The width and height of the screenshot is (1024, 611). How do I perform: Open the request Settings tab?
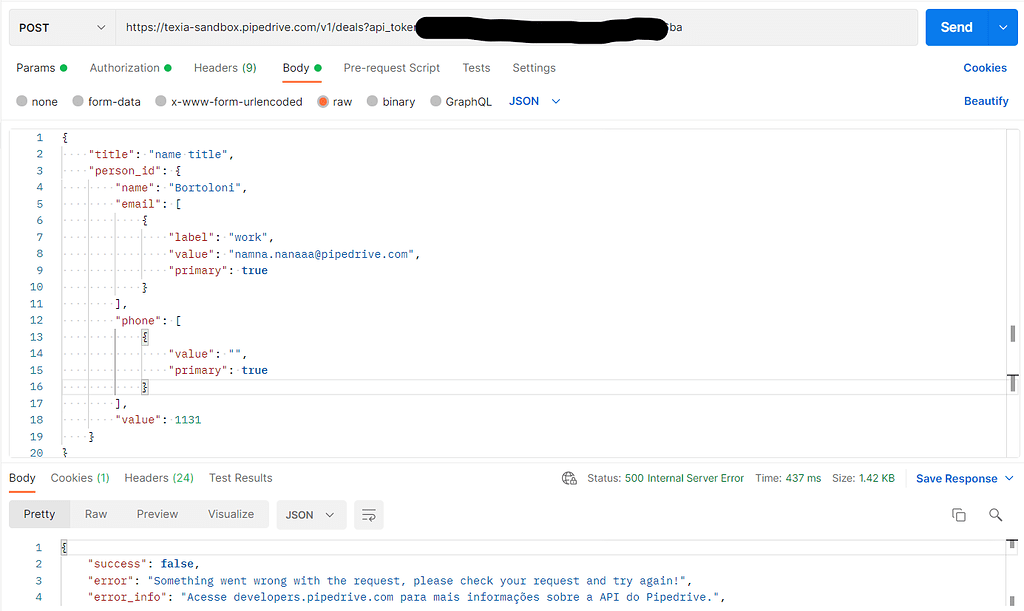click(534, 68)
